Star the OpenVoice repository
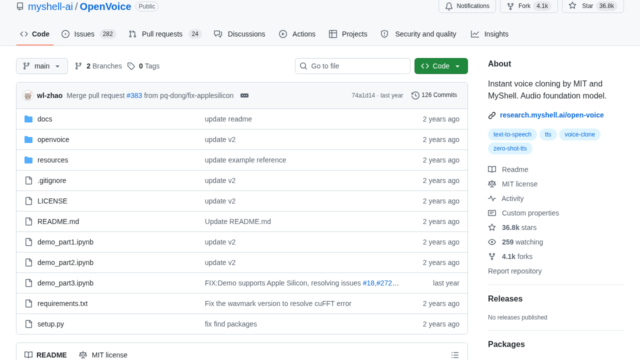The width and height of the screenshot is (640, 360). (x=593, y=6)
